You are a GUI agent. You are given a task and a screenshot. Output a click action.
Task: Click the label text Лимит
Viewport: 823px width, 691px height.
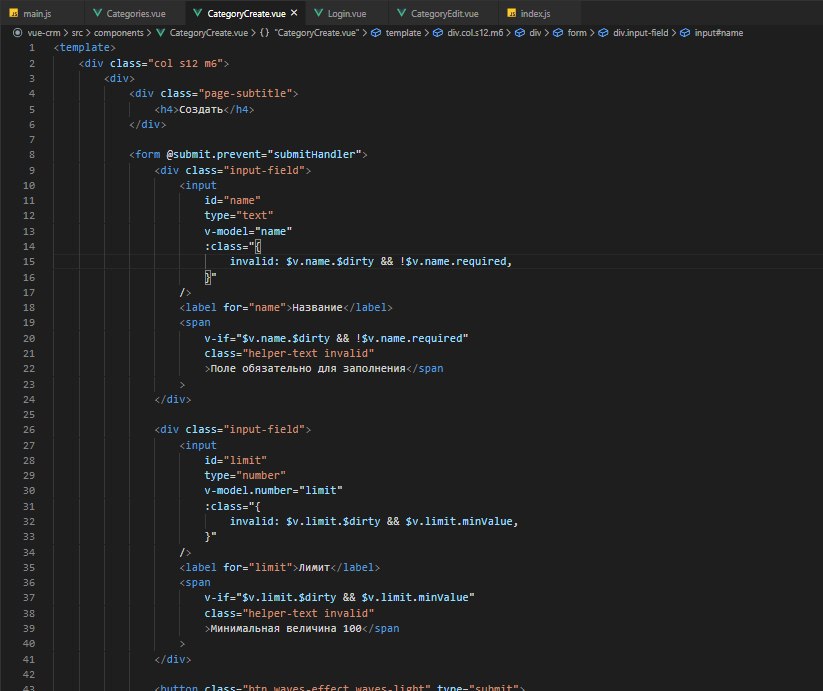coord(314,568)
